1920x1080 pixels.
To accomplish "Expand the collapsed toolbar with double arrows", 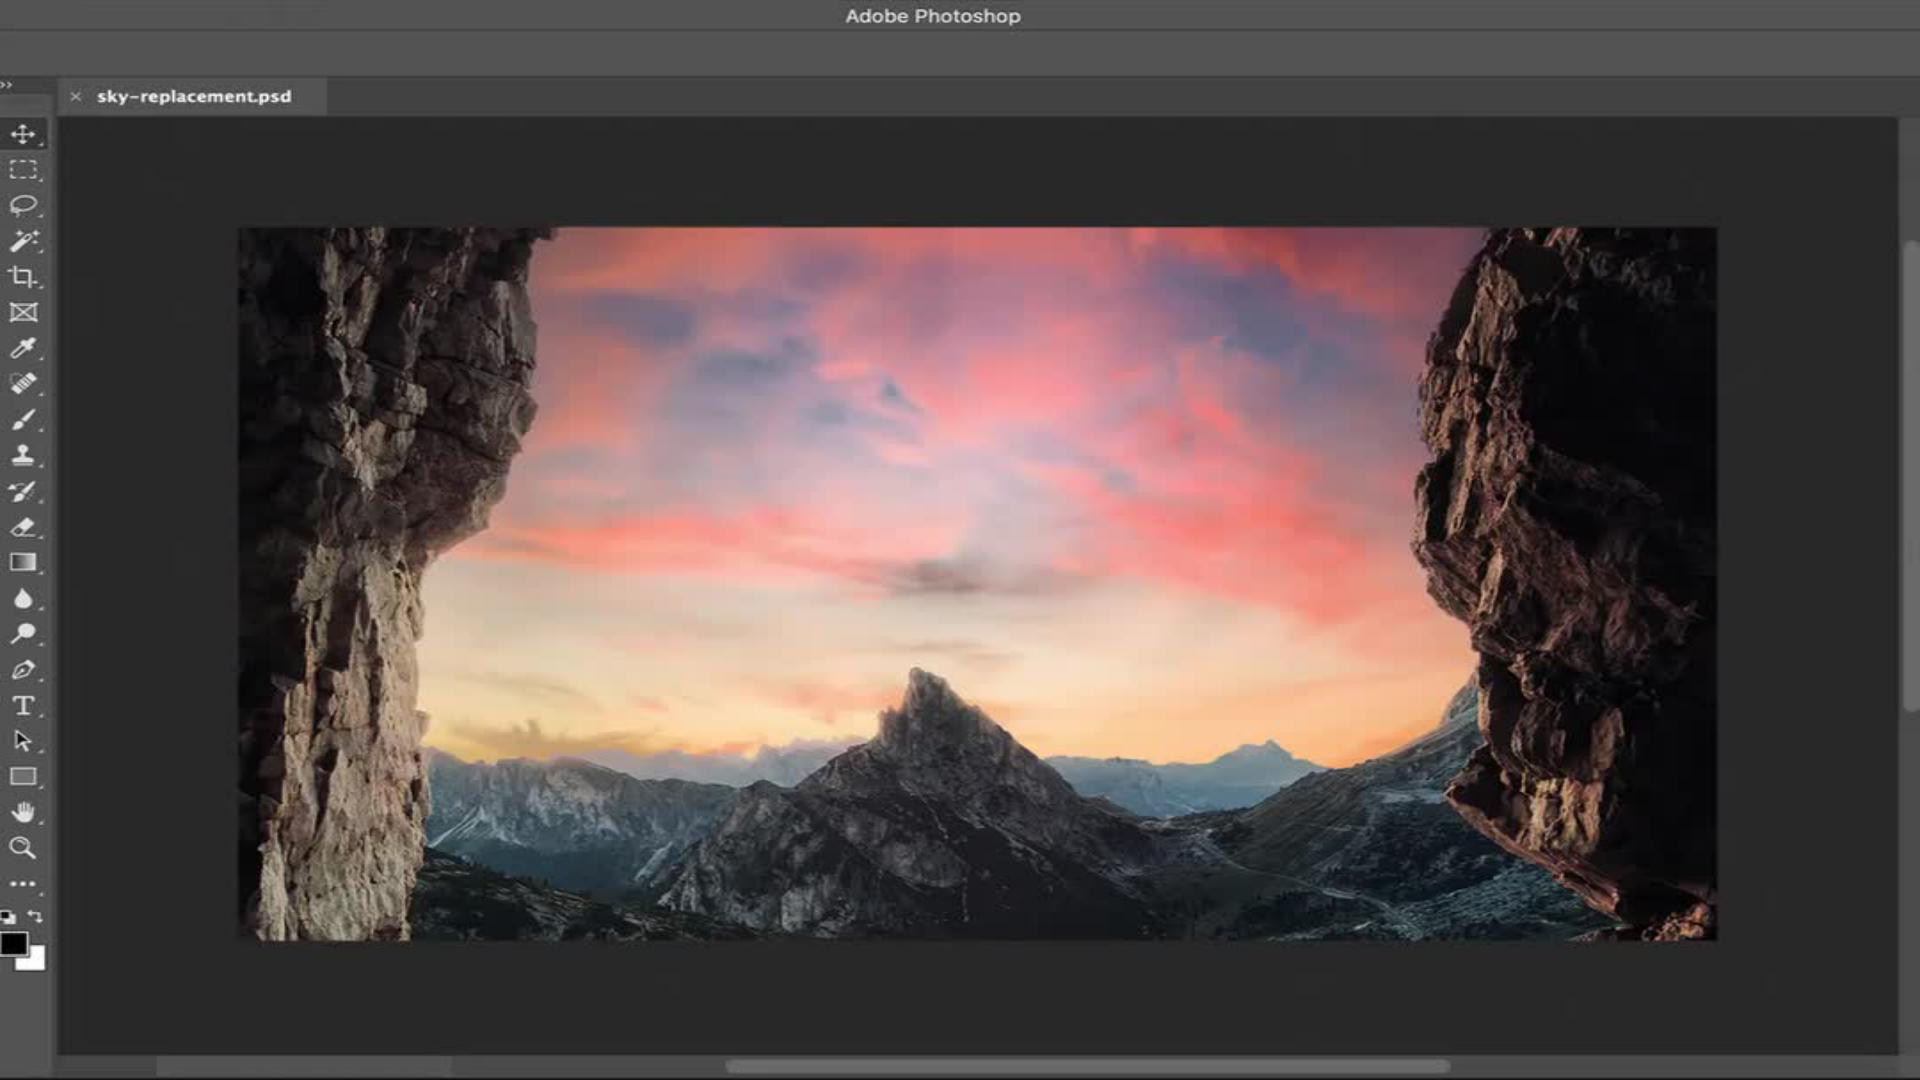I will 7,85.
